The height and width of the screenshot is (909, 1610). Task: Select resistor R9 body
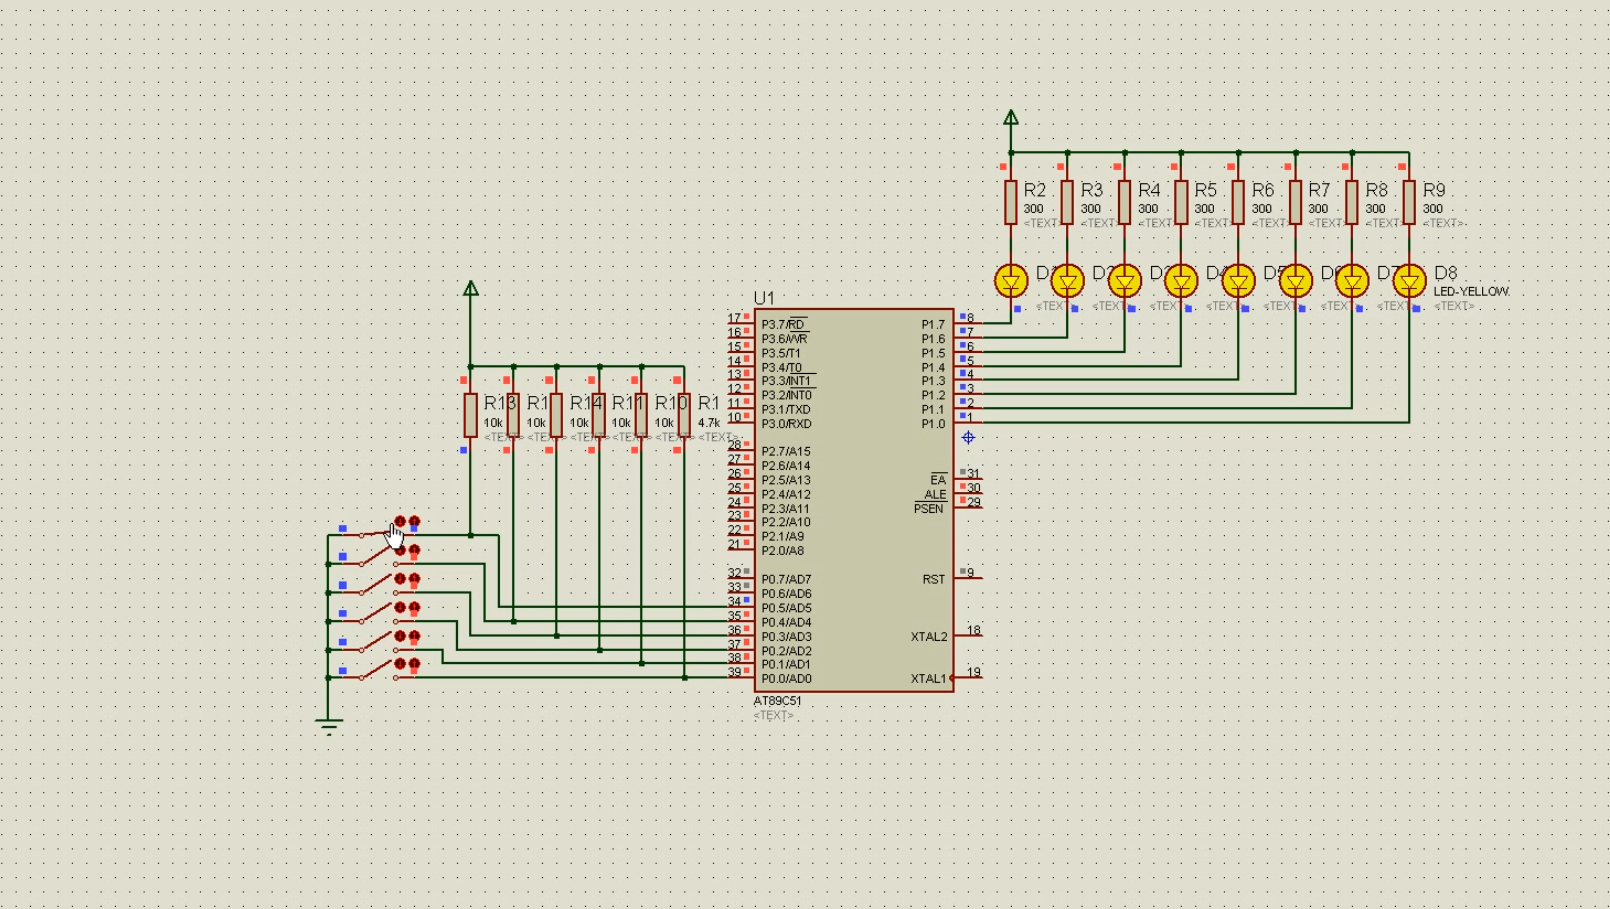click(x=1409, y=202)
